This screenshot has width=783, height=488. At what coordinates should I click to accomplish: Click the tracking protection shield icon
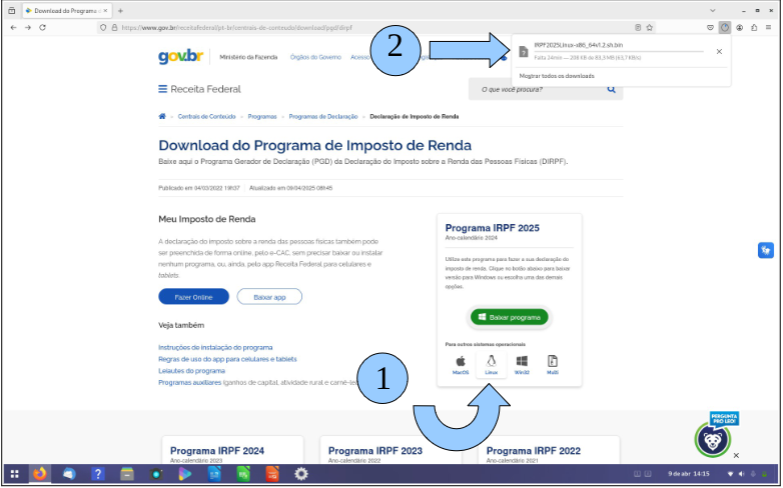pos(103,27)
